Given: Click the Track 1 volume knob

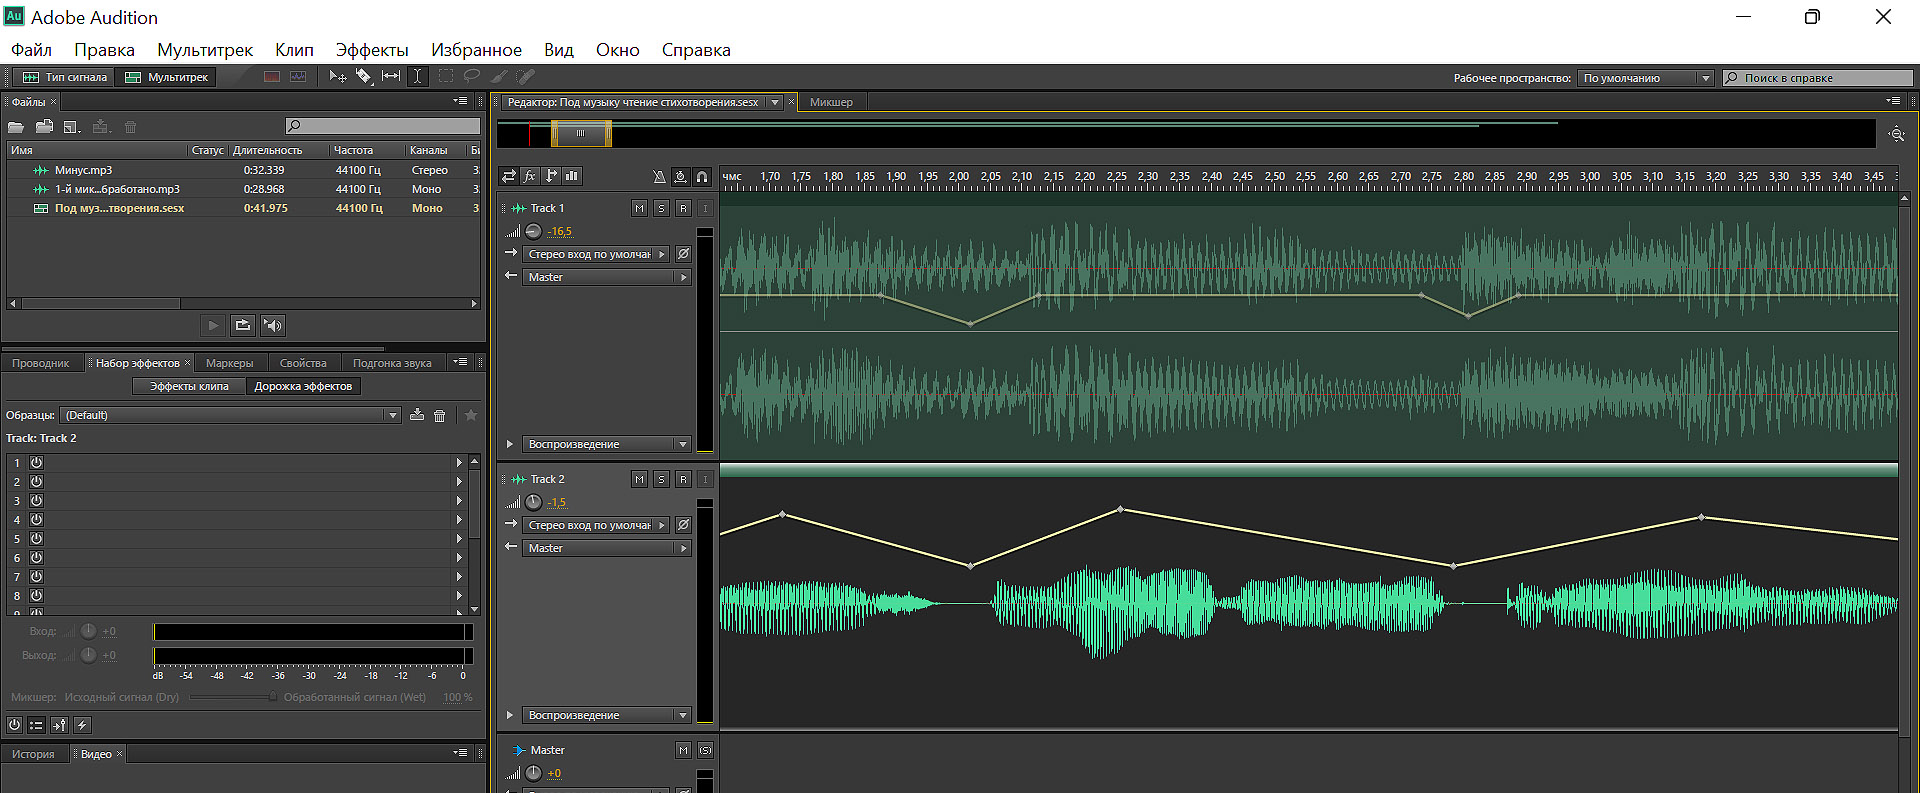Looking at the screenshot, I should pos(534,231).
